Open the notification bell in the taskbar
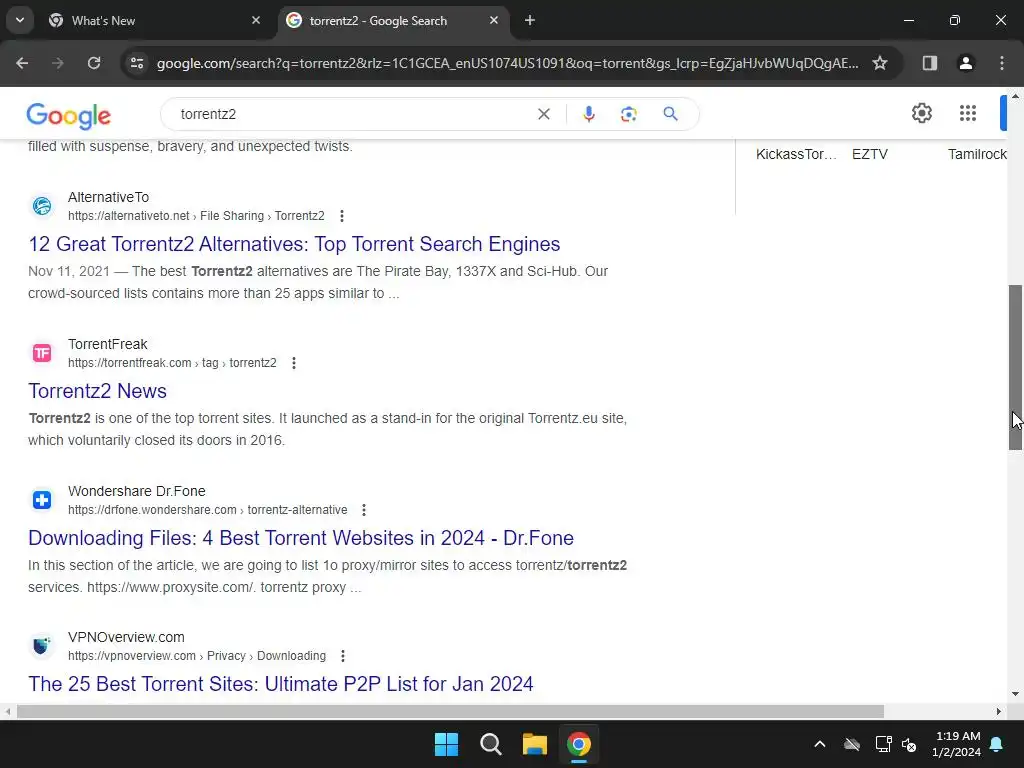This screenshot has height=768, width=1024. pos(997,744)
